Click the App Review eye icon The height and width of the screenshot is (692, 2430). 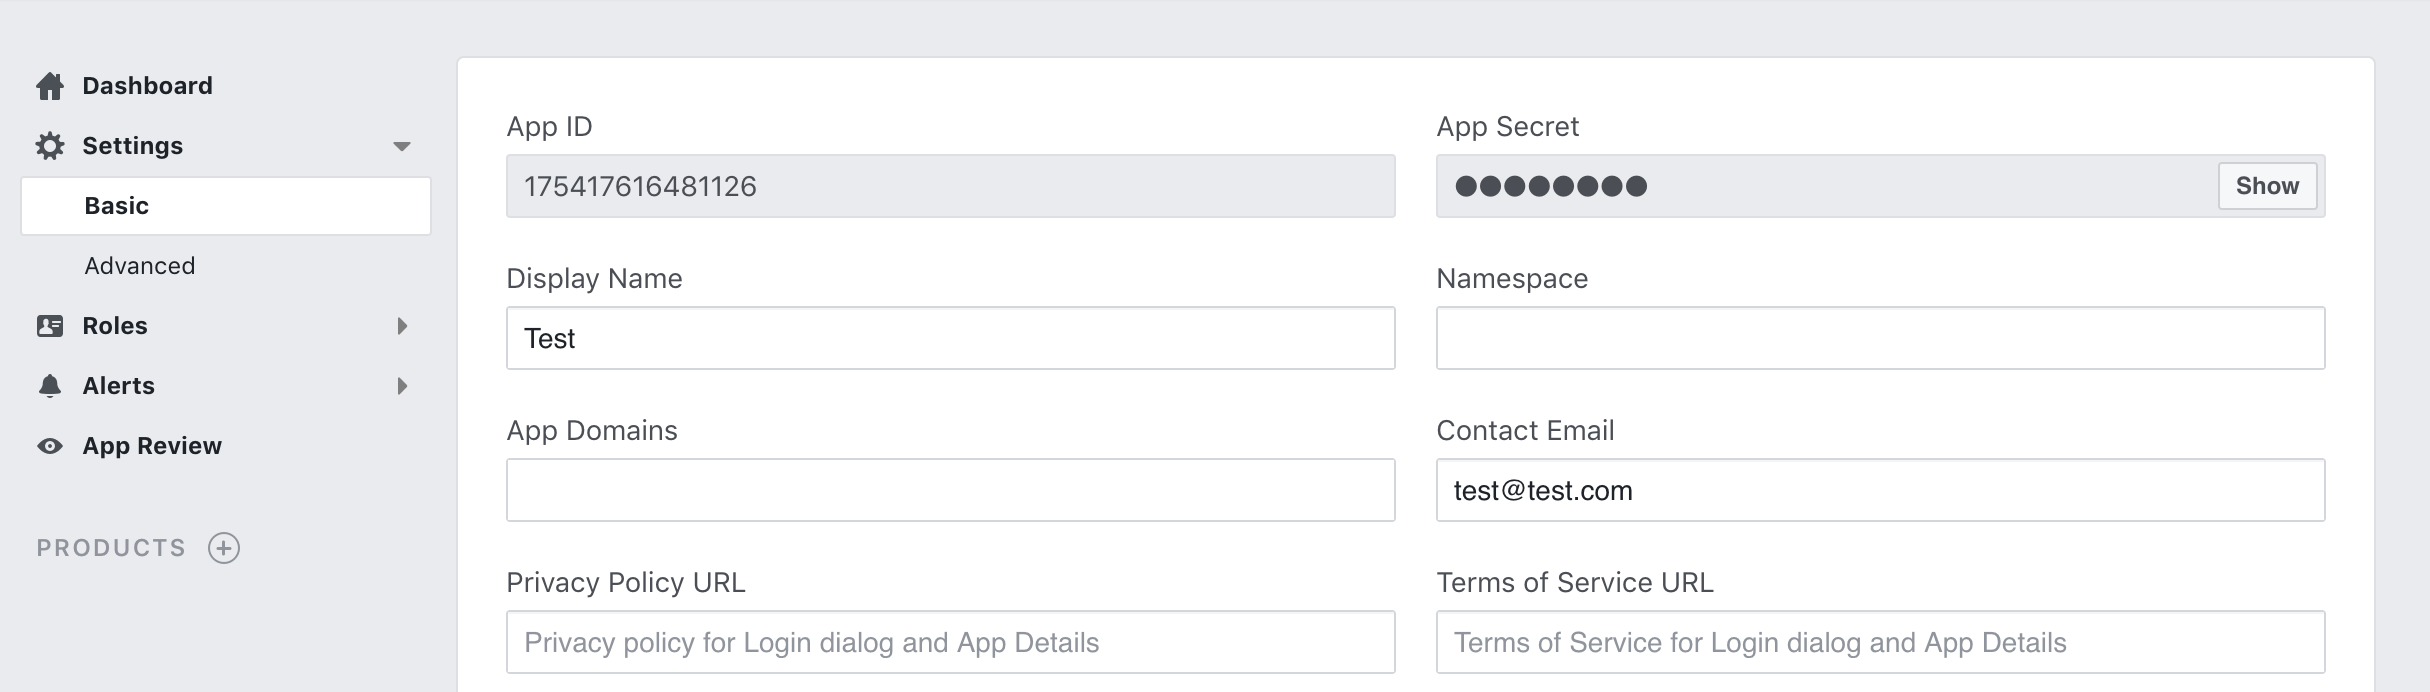tap(50, 446)
